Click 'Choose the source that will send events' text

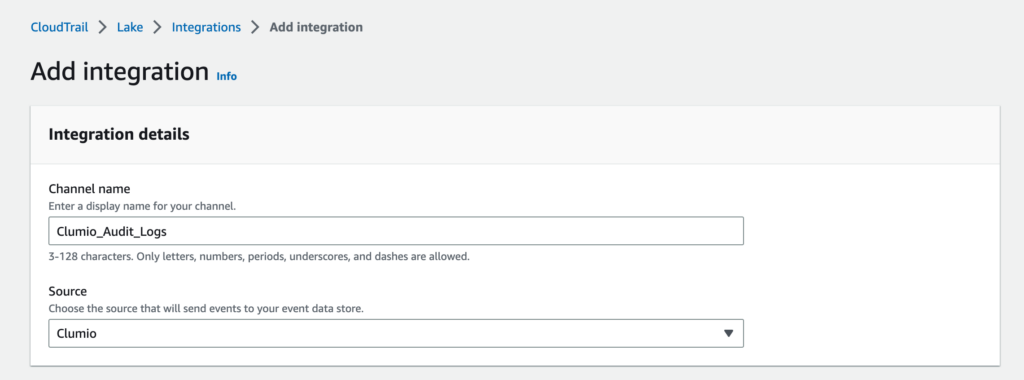pos(206,308)
